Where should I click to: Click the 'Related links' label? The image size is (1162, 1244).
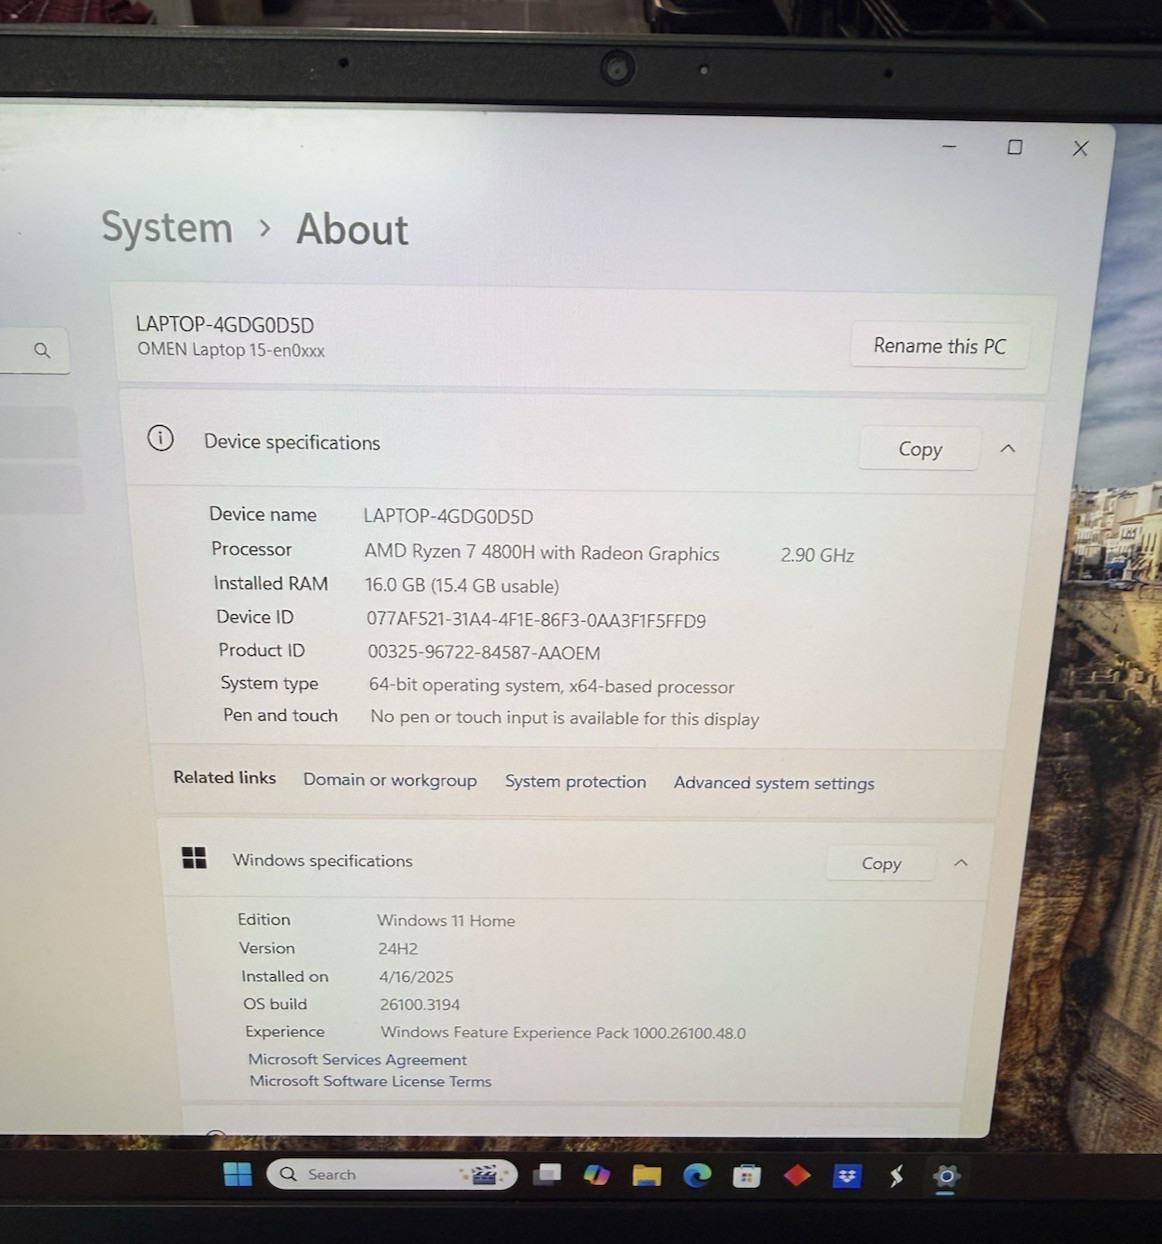tap(224, 777)
